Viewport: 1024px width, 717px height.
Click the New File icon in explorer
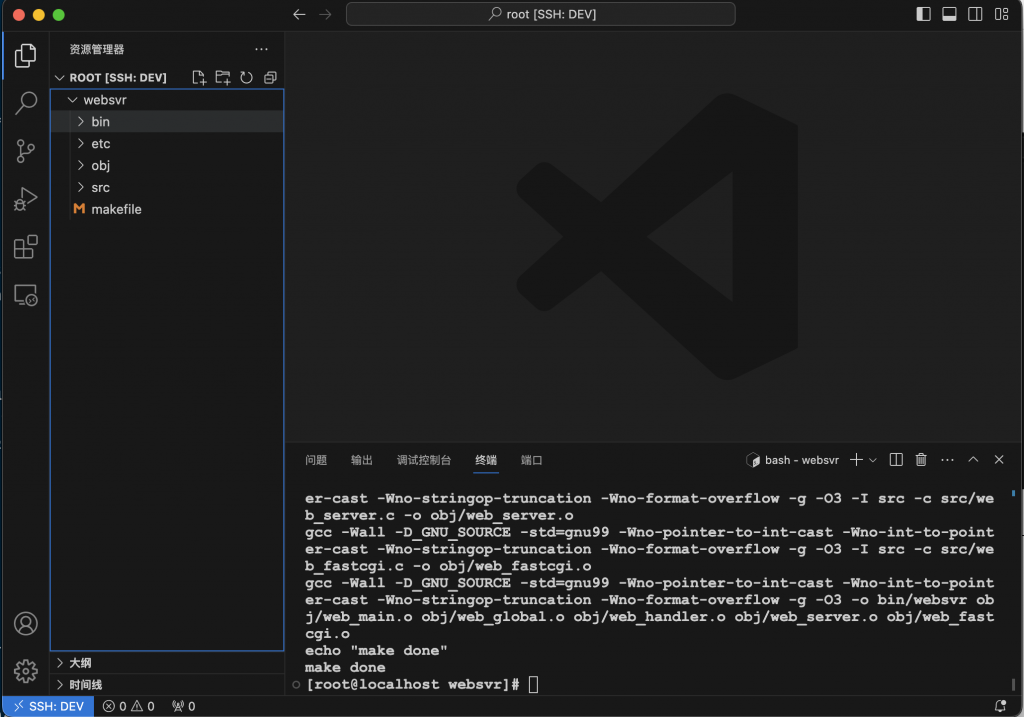tap(199, 78)
